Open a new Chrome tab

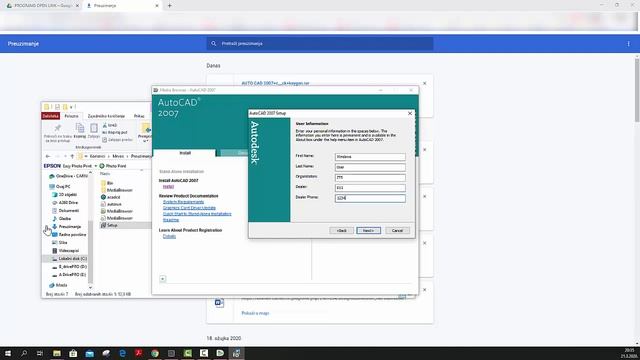169,6
